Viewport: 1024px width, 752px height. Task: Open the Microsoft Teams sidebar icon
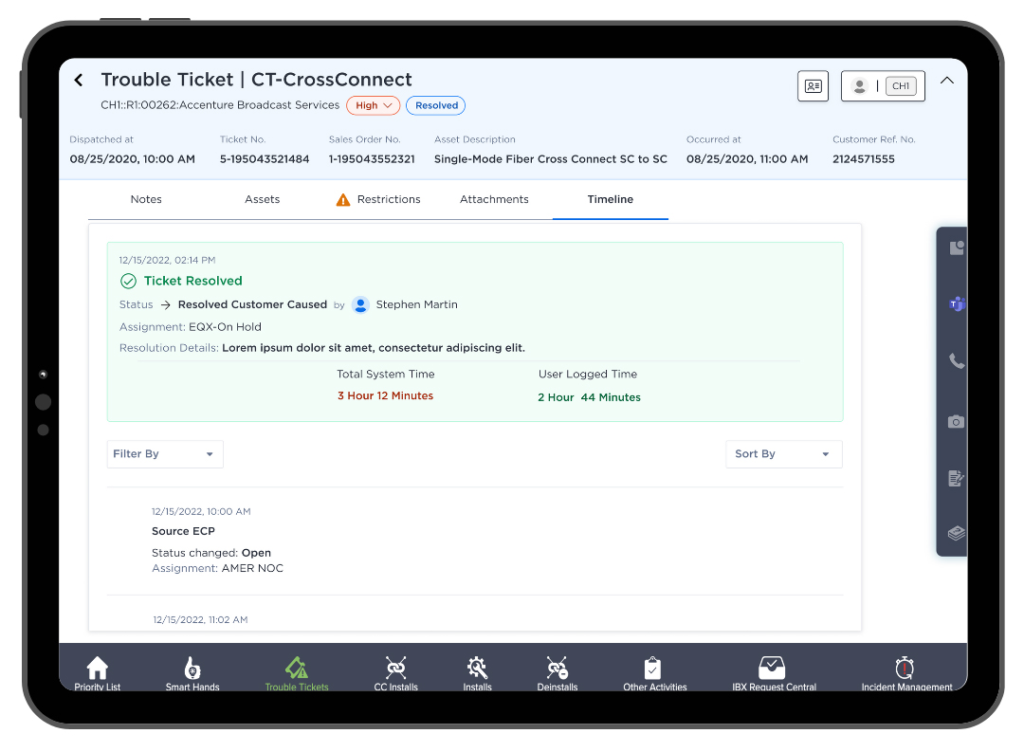point(957,304)
